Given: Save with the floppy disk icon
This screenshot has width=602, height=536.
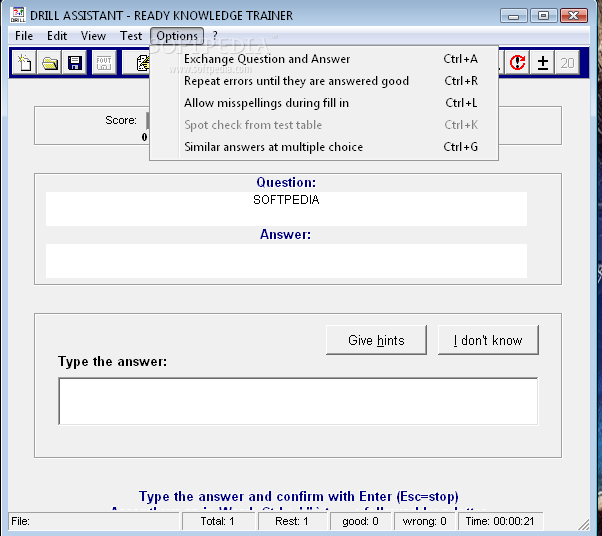Looking at the screenshot, I should click(x=74, y=63).
